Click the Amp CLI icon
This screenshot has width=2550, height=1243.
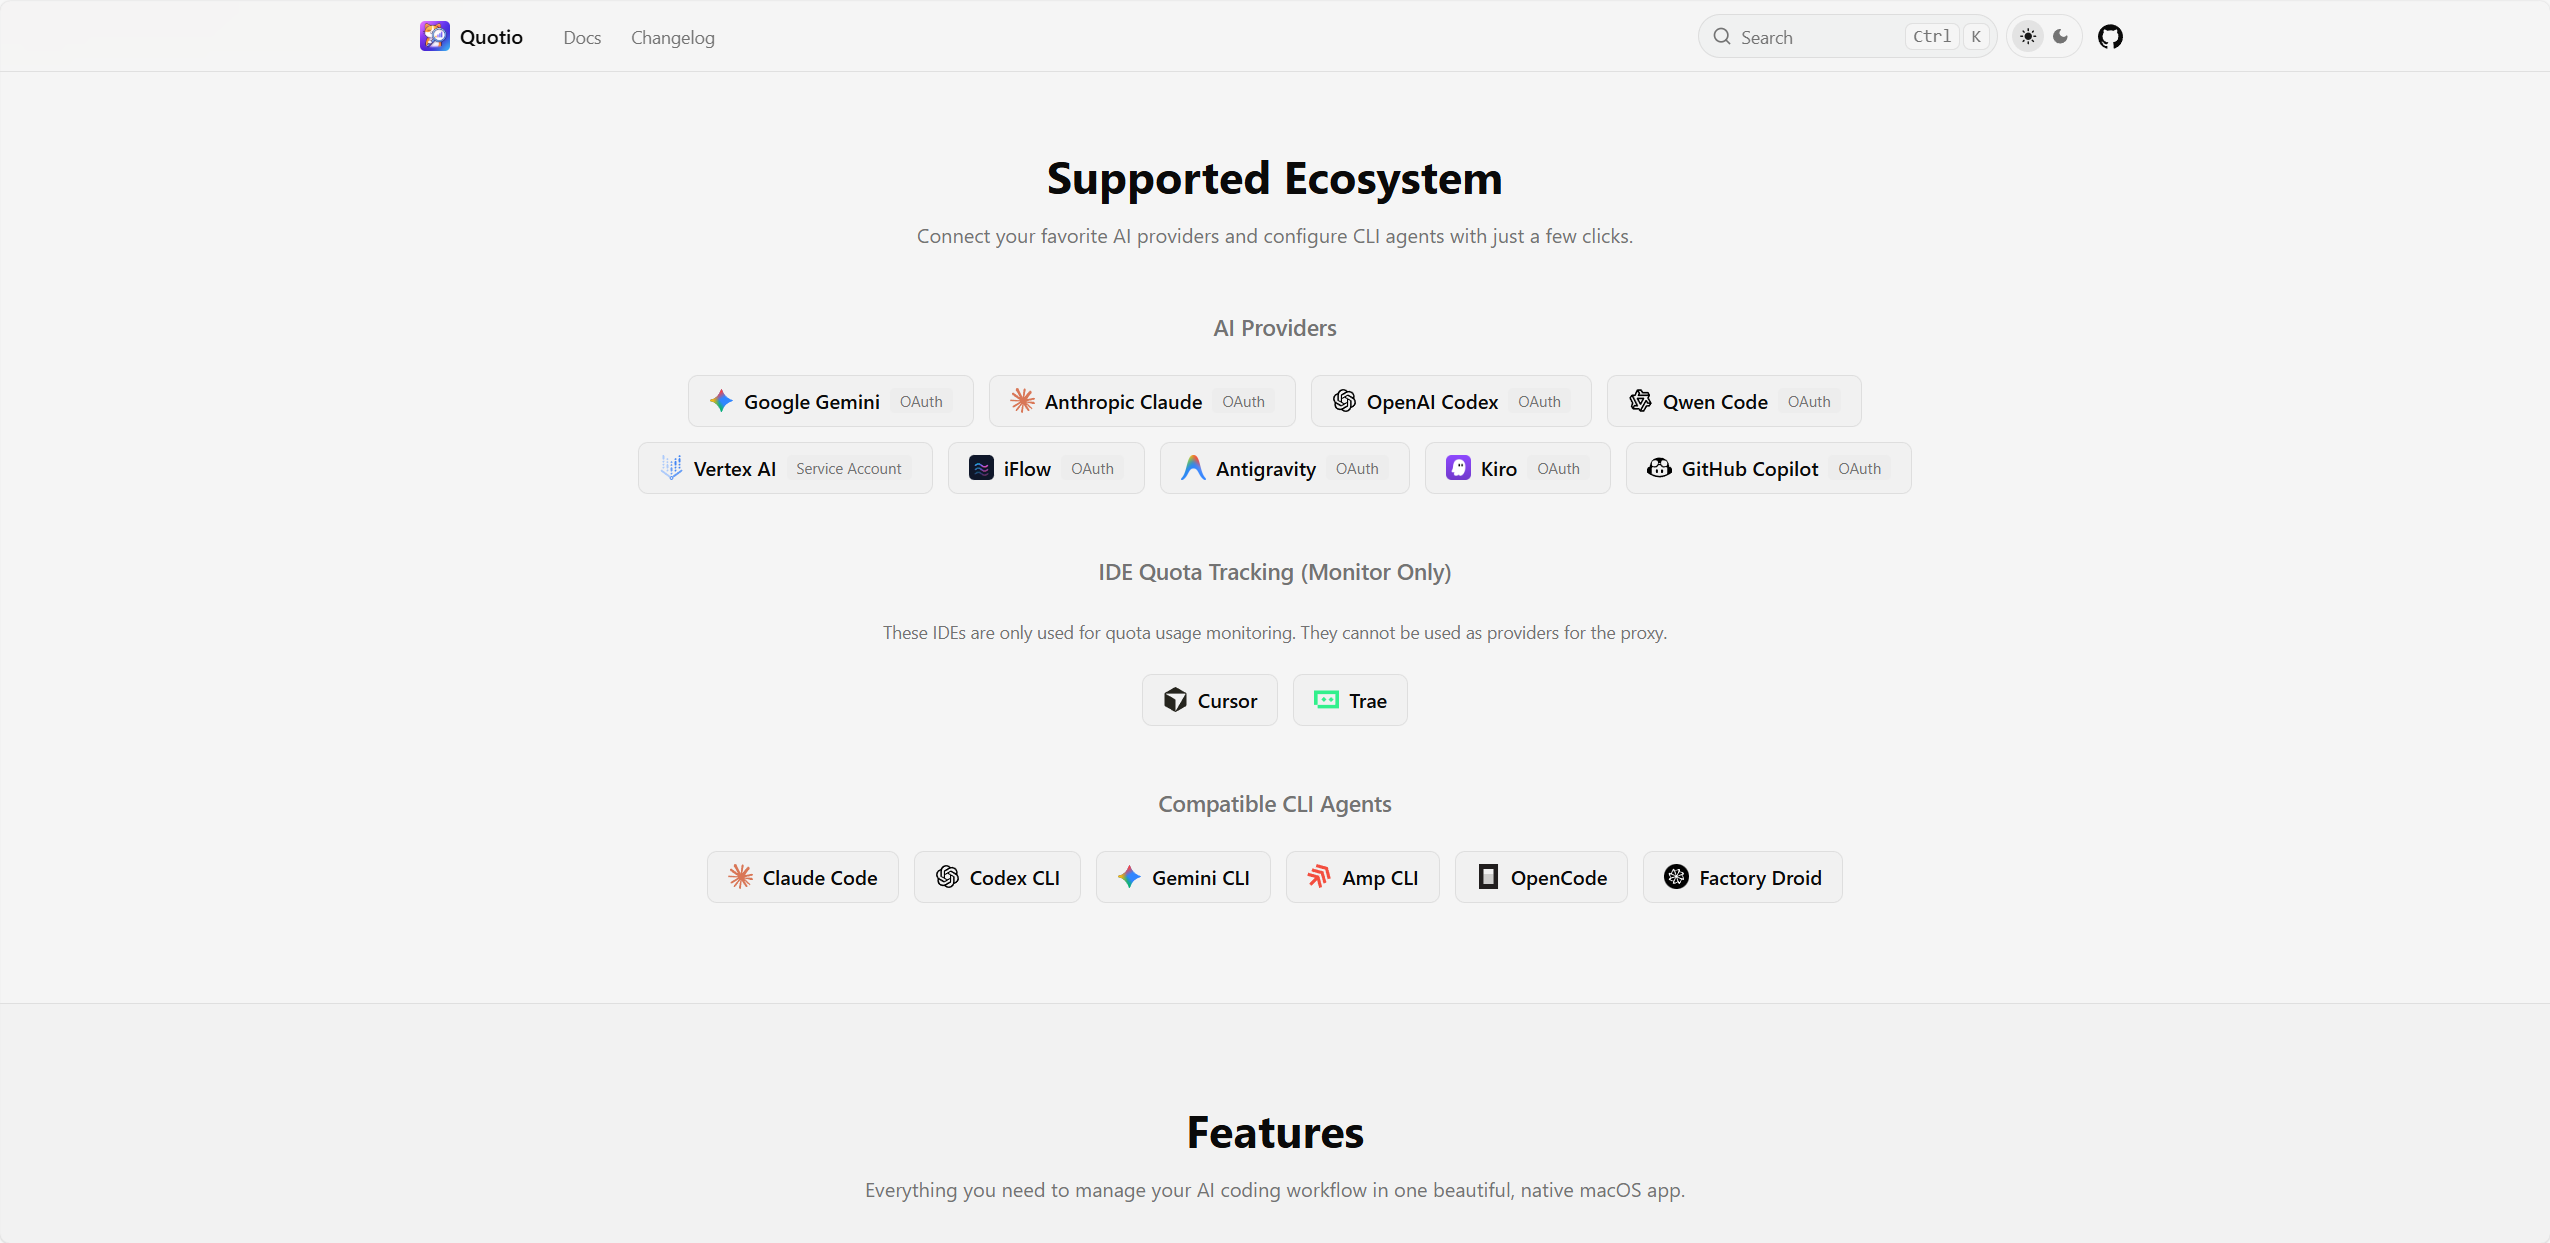(x=1319, y=877)
